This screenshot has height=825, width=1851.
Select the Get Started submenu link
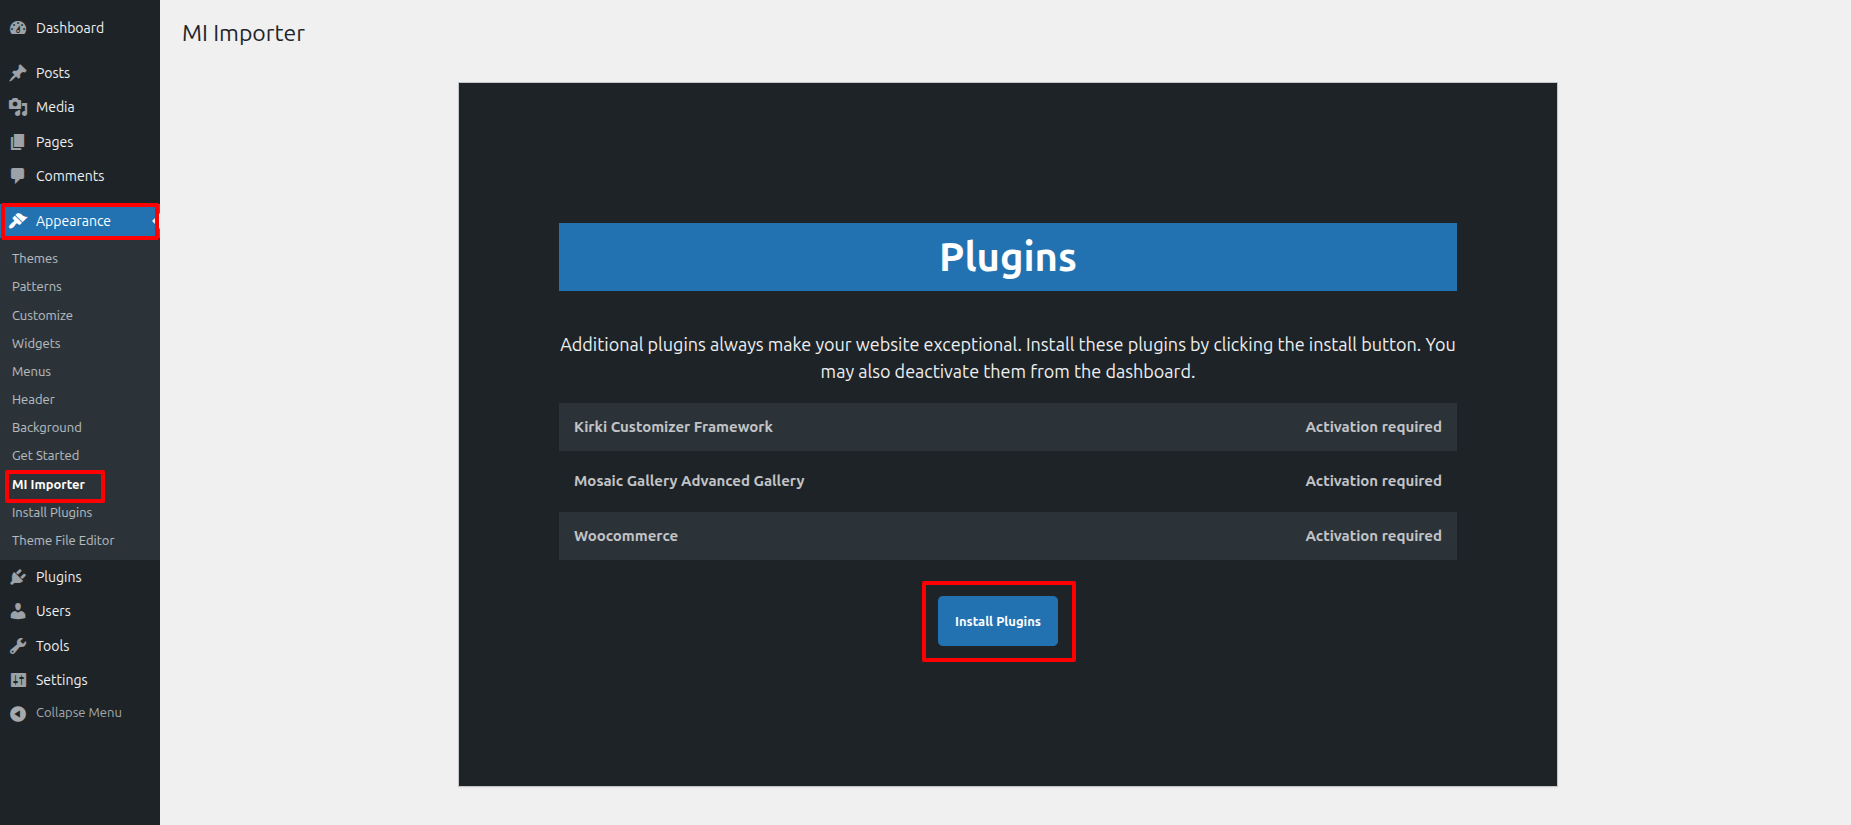[x=45, y=455]
